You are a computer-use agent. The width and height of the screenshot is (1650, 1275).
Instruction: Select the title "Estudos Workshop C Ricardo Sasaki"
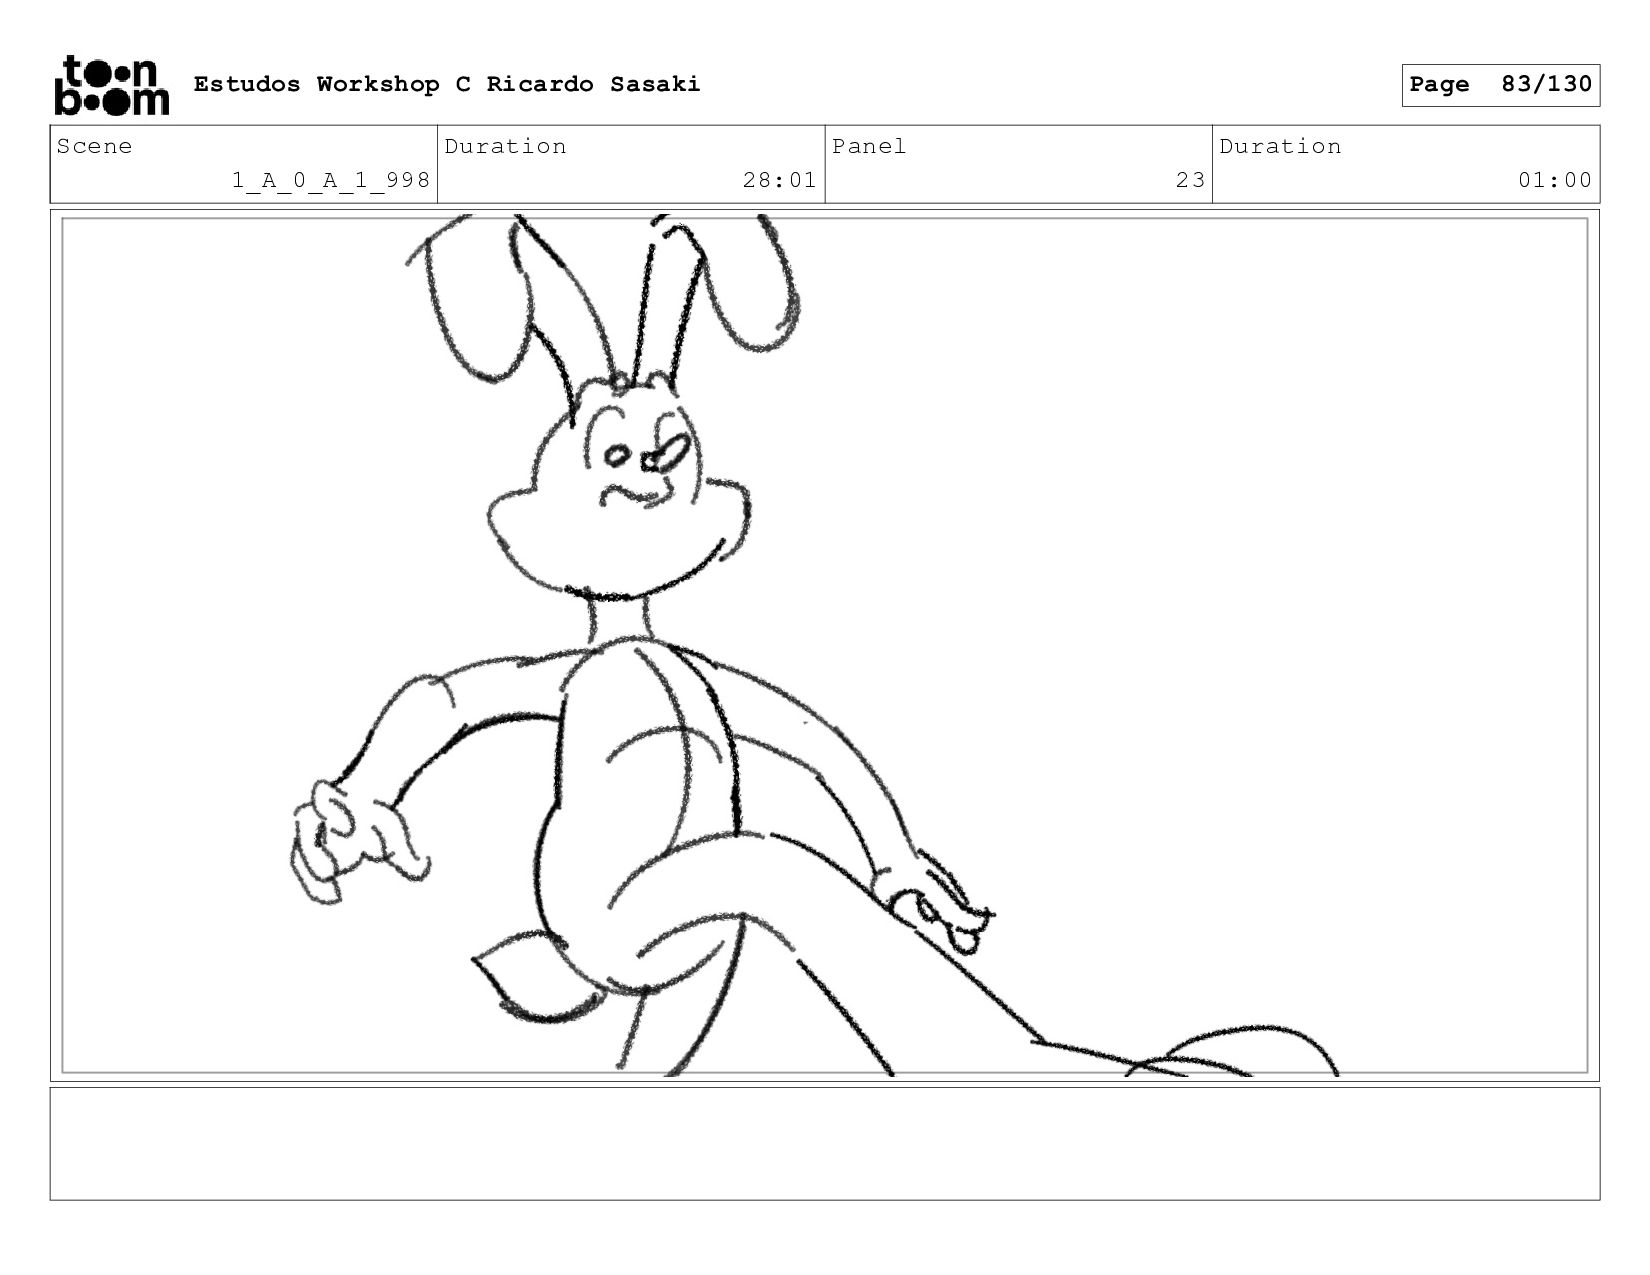pyautogui.click(x=447, y=84)
